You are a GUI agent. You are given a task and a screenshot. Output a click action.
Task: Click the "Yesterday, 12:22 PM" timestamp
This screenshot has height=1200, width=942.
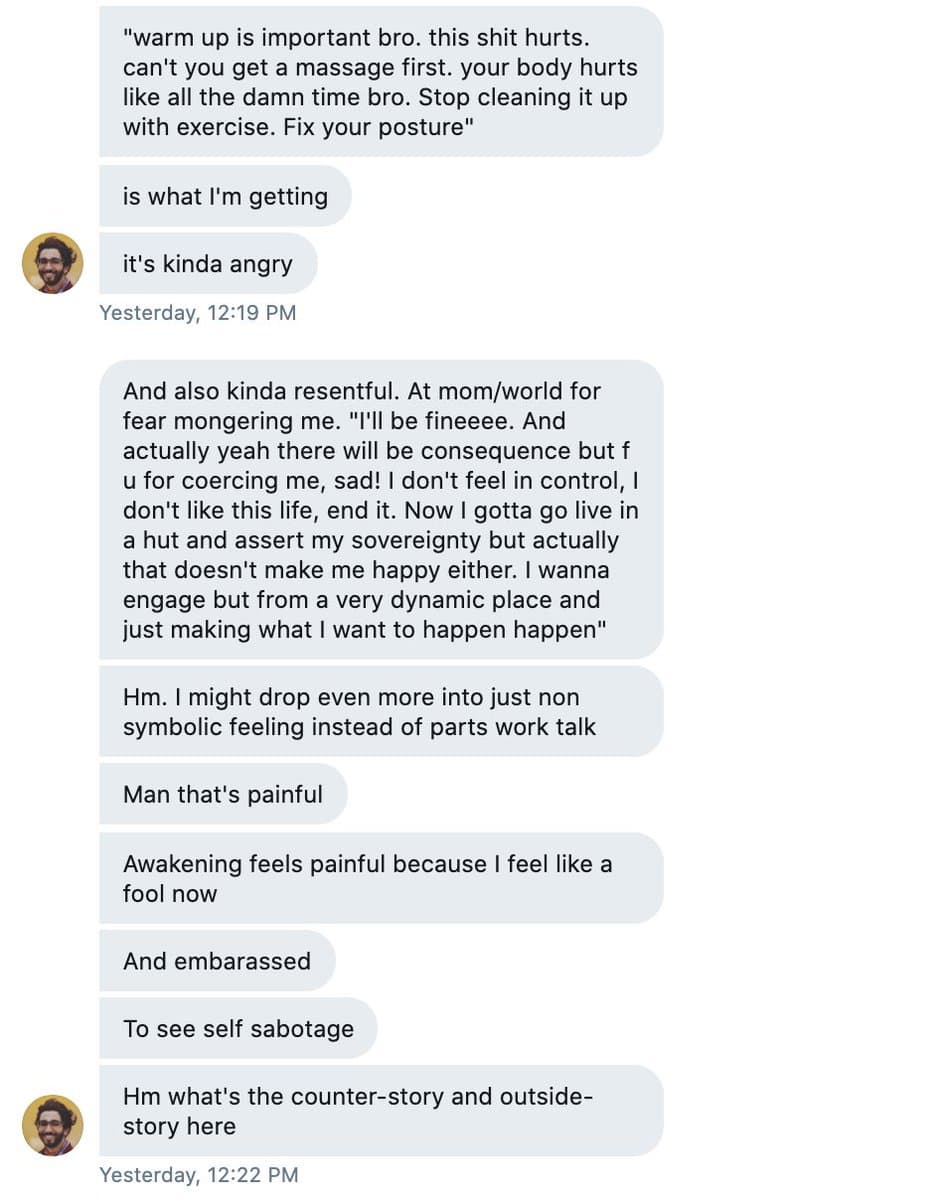coord(198,1174)
